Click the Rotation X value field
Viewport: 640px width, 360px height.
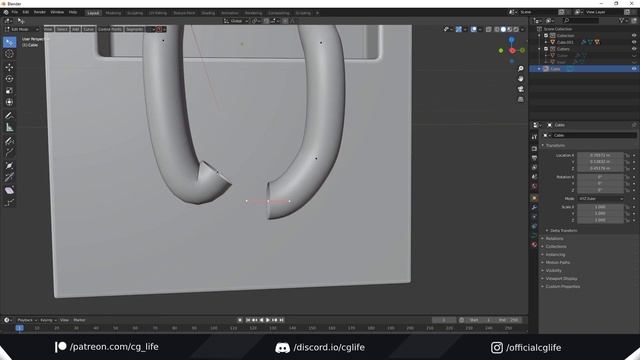pyautogui.click(x=600, y=177)
